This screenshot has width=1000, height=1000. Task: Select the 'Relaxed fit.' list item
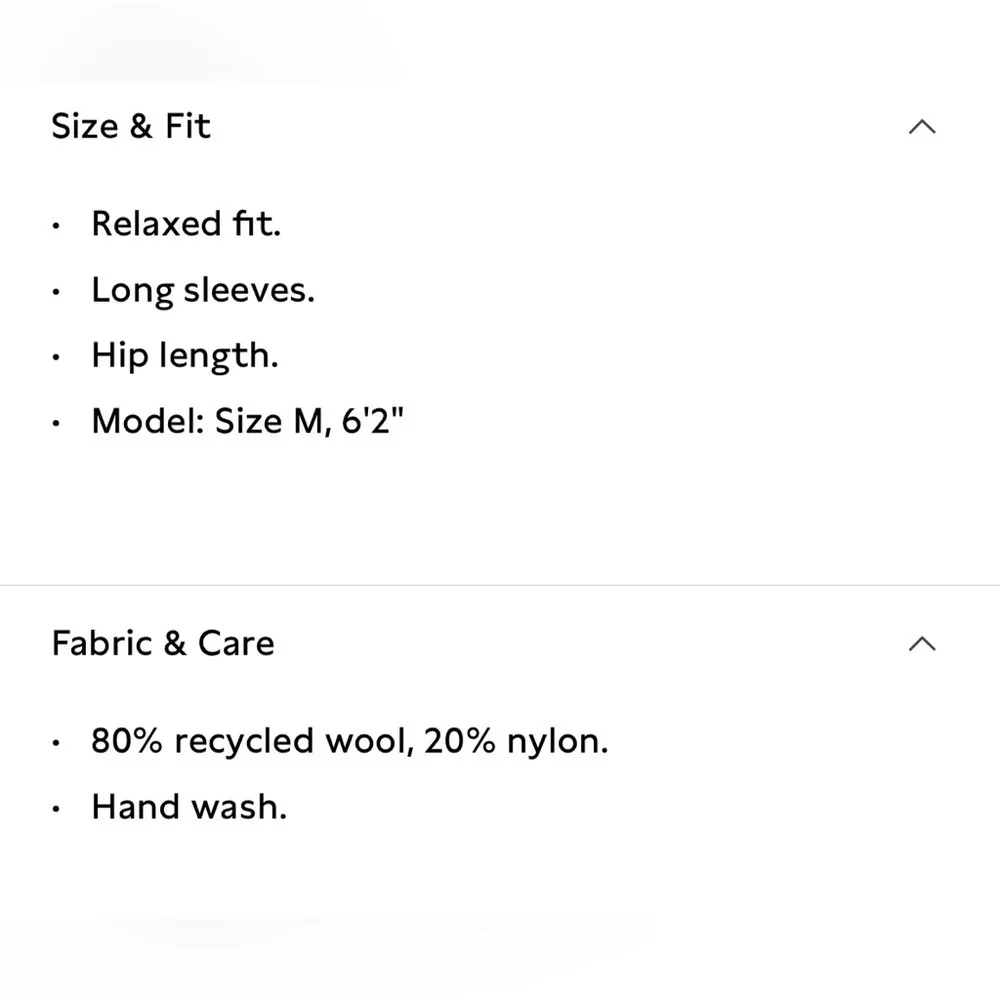[186, 224]
